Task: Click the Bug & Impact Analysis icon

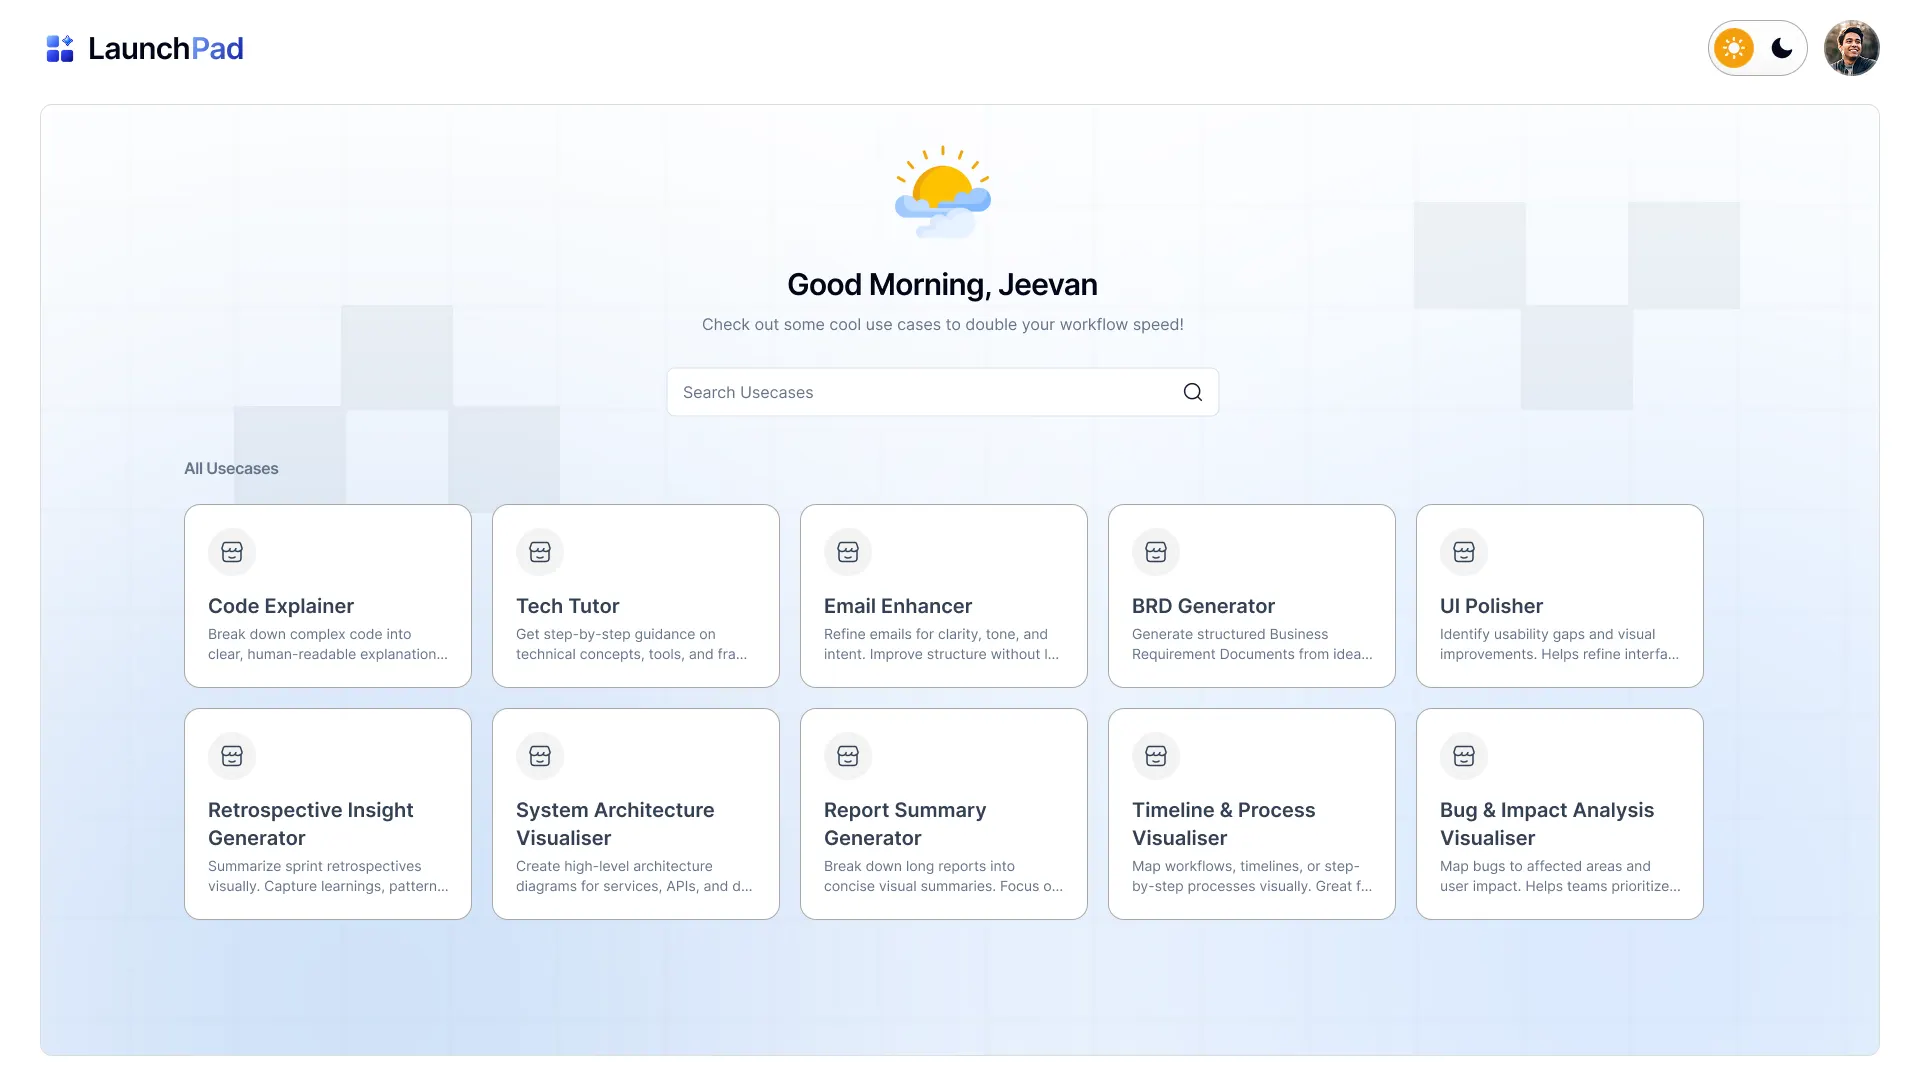Action: (1464, 756)
